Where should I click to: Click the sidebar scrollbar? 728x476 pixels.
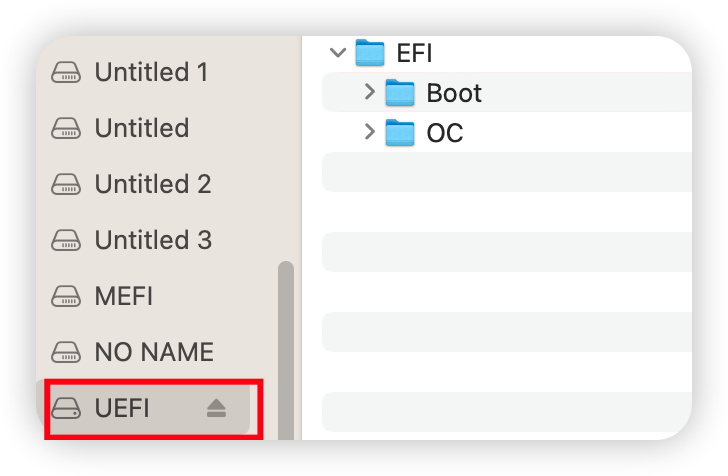pos(285,340)
